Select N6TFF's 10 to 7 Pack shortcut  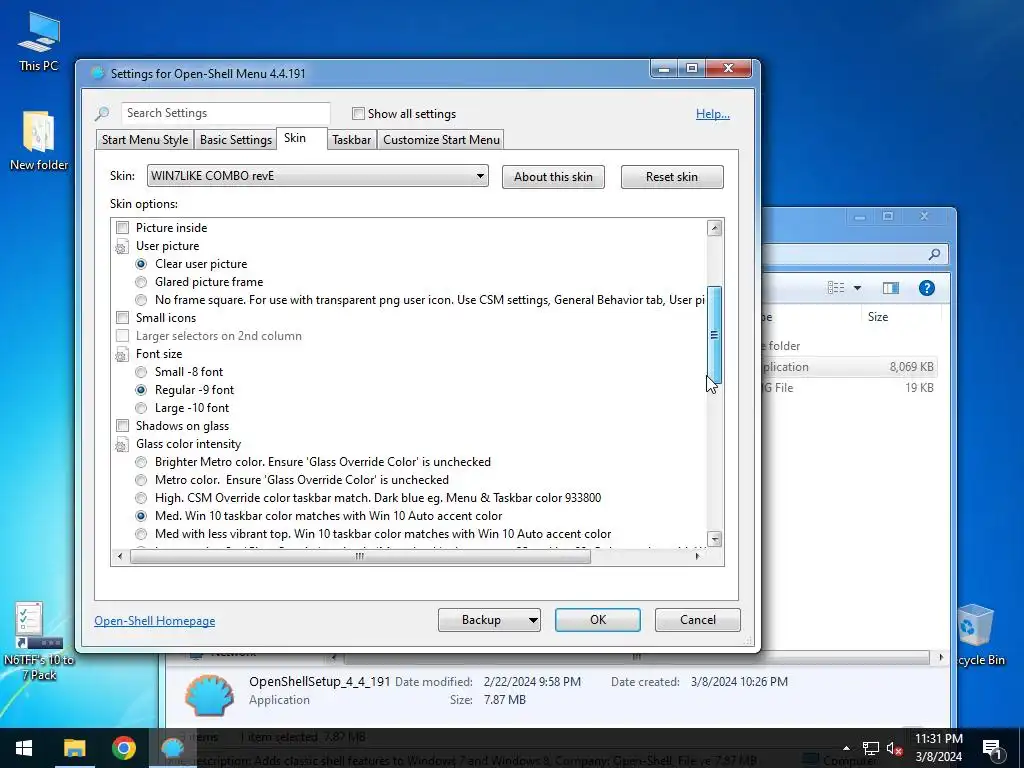click(x=39, y=641)
